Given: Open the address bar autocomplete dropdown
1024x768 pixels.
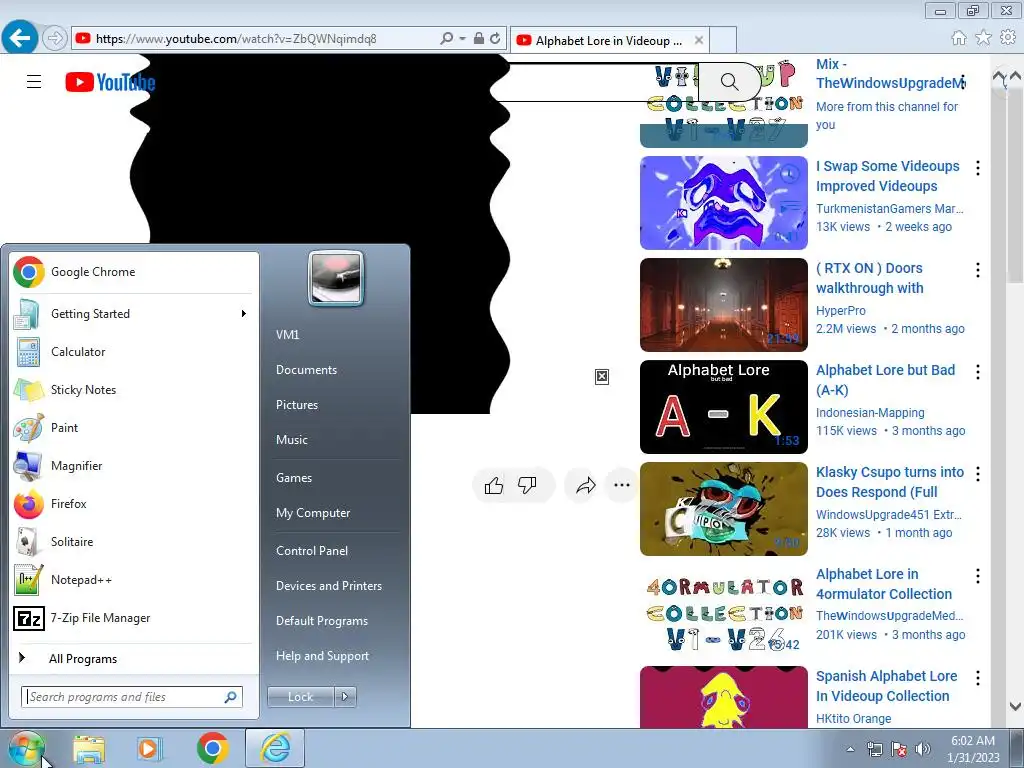Looking at the screenshot, I should tap(462, 39).
